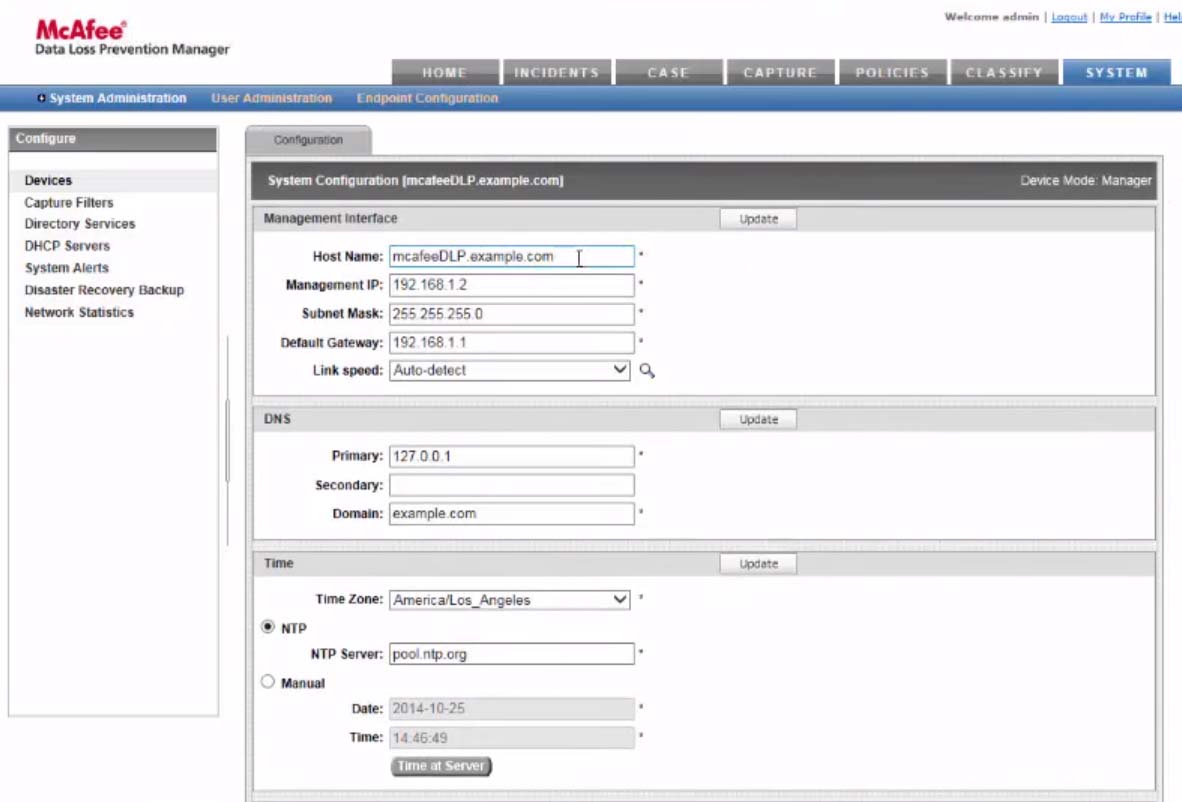Image resolution: width=1182 pixels, height=802 pixels.
Task: Click the 'Device Mode: Manager' text
Action: click(x=1086, y=181)
